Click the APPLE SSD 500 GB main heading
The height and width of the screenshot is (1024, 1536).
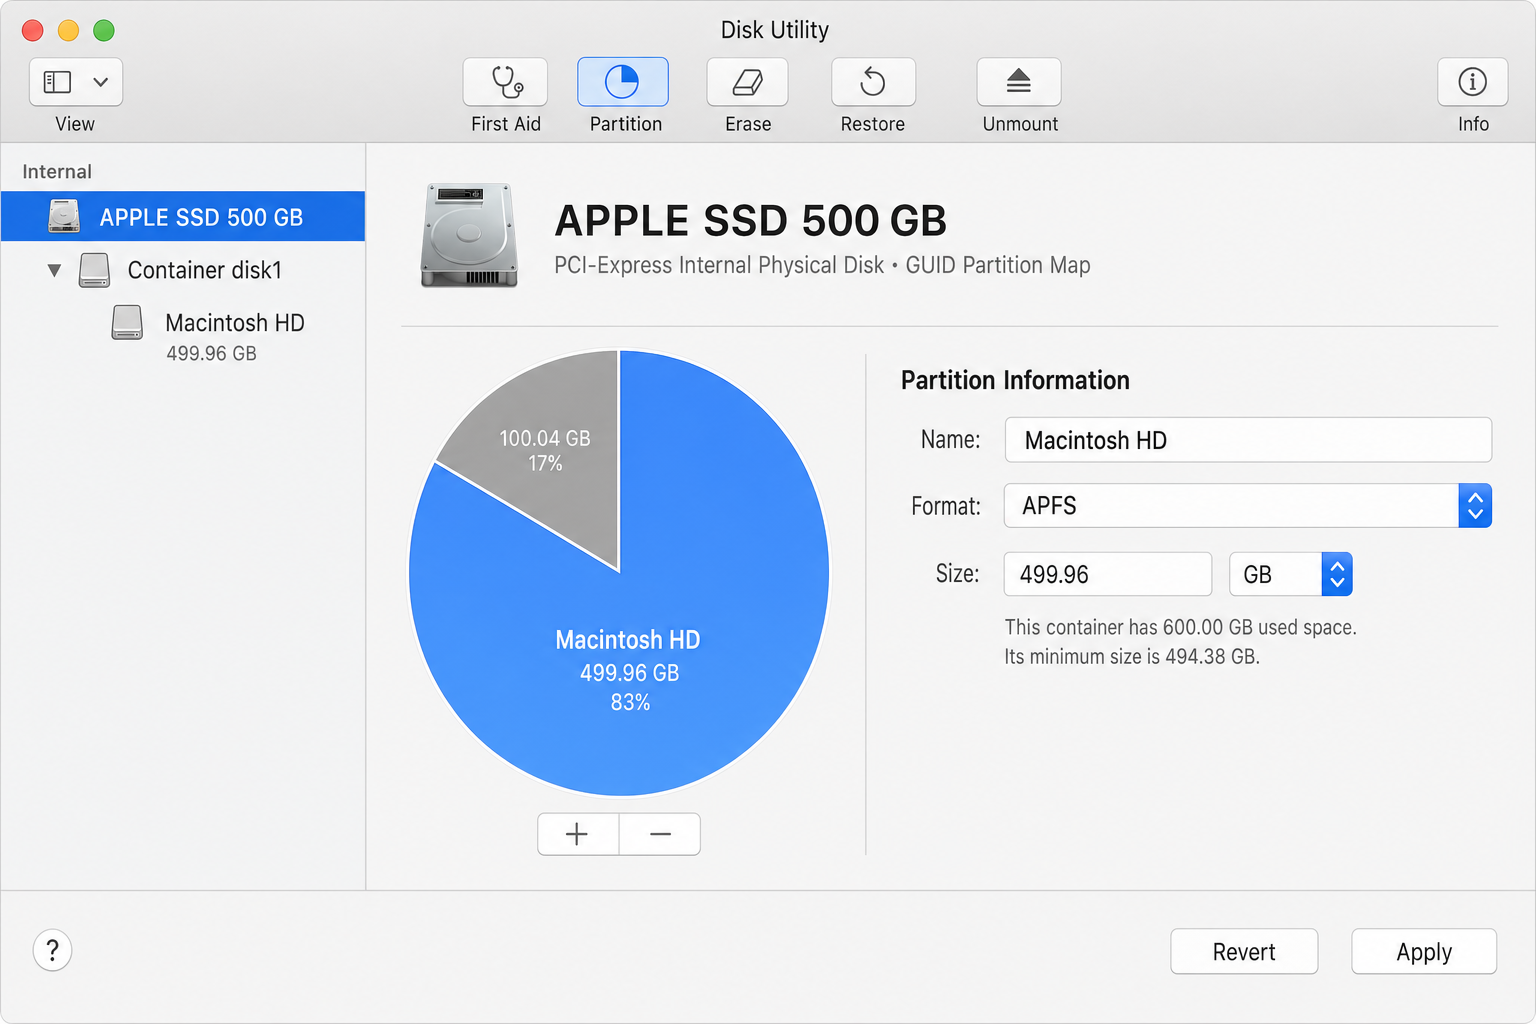point(750,220)
